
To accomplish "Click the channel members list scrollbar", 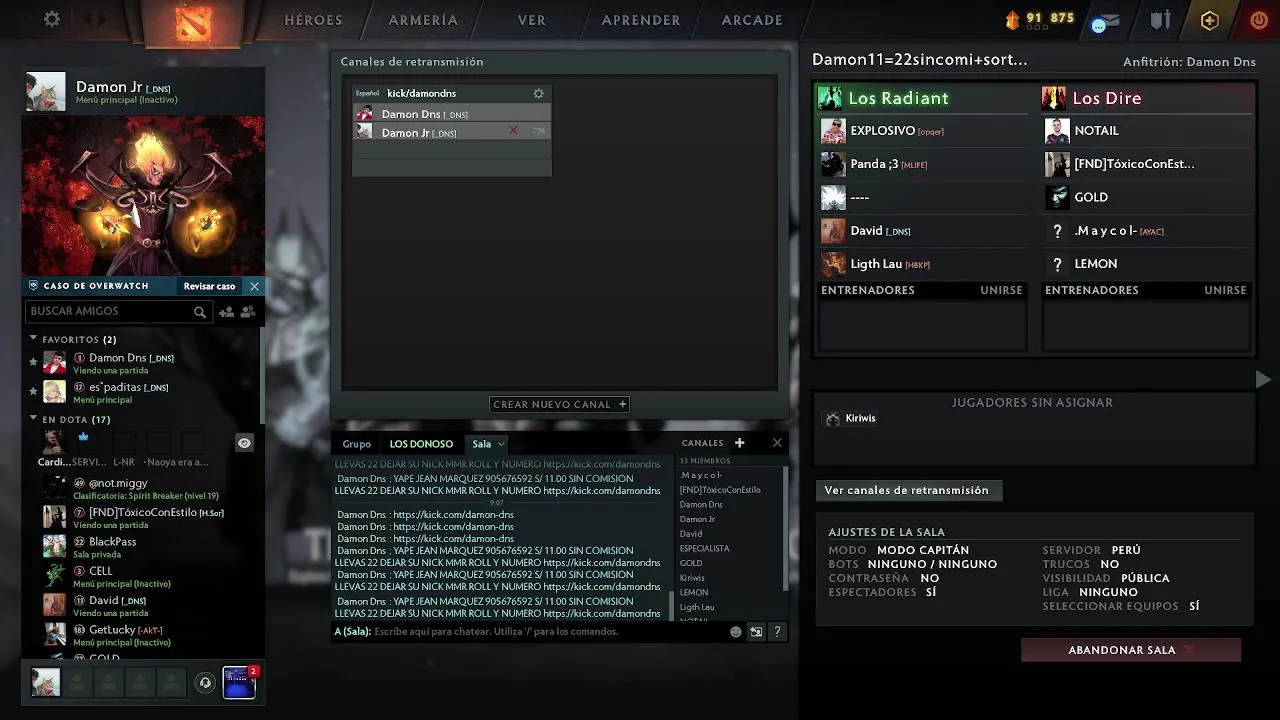I will (x=785, y=527).
